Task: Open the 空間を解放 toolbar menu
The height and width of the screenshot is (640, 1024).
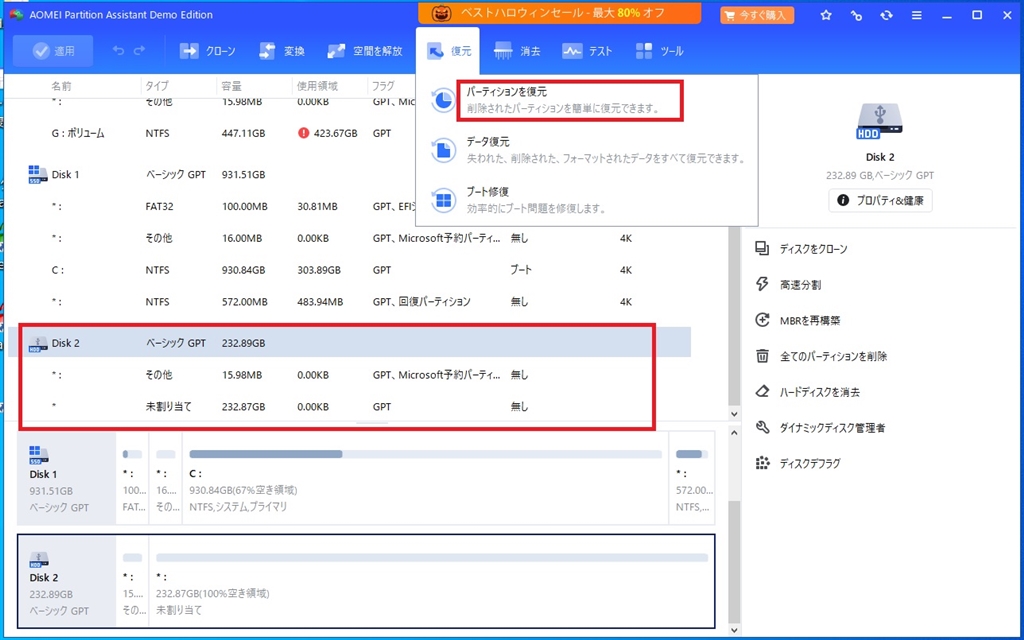Action: click(x=364, y=51)
